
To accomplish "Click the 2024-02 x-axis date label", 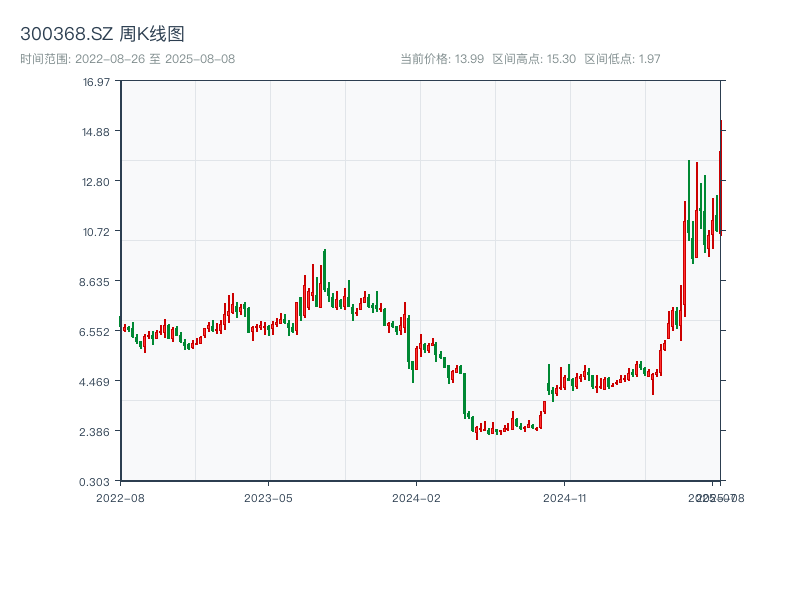I will click(x=417, y=497).
